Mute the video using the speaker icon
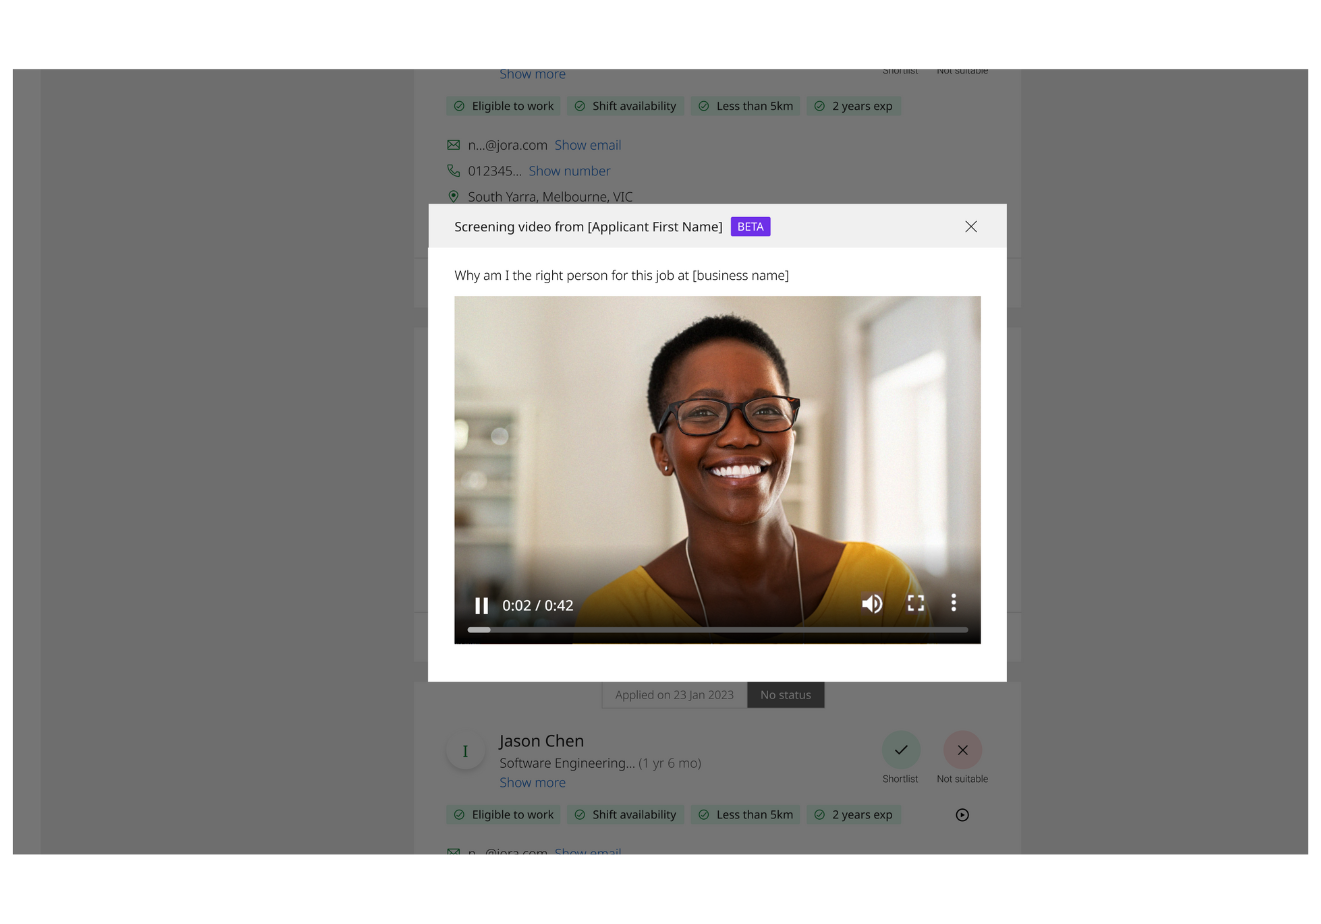1321x924 pixels. click(871, 604)
